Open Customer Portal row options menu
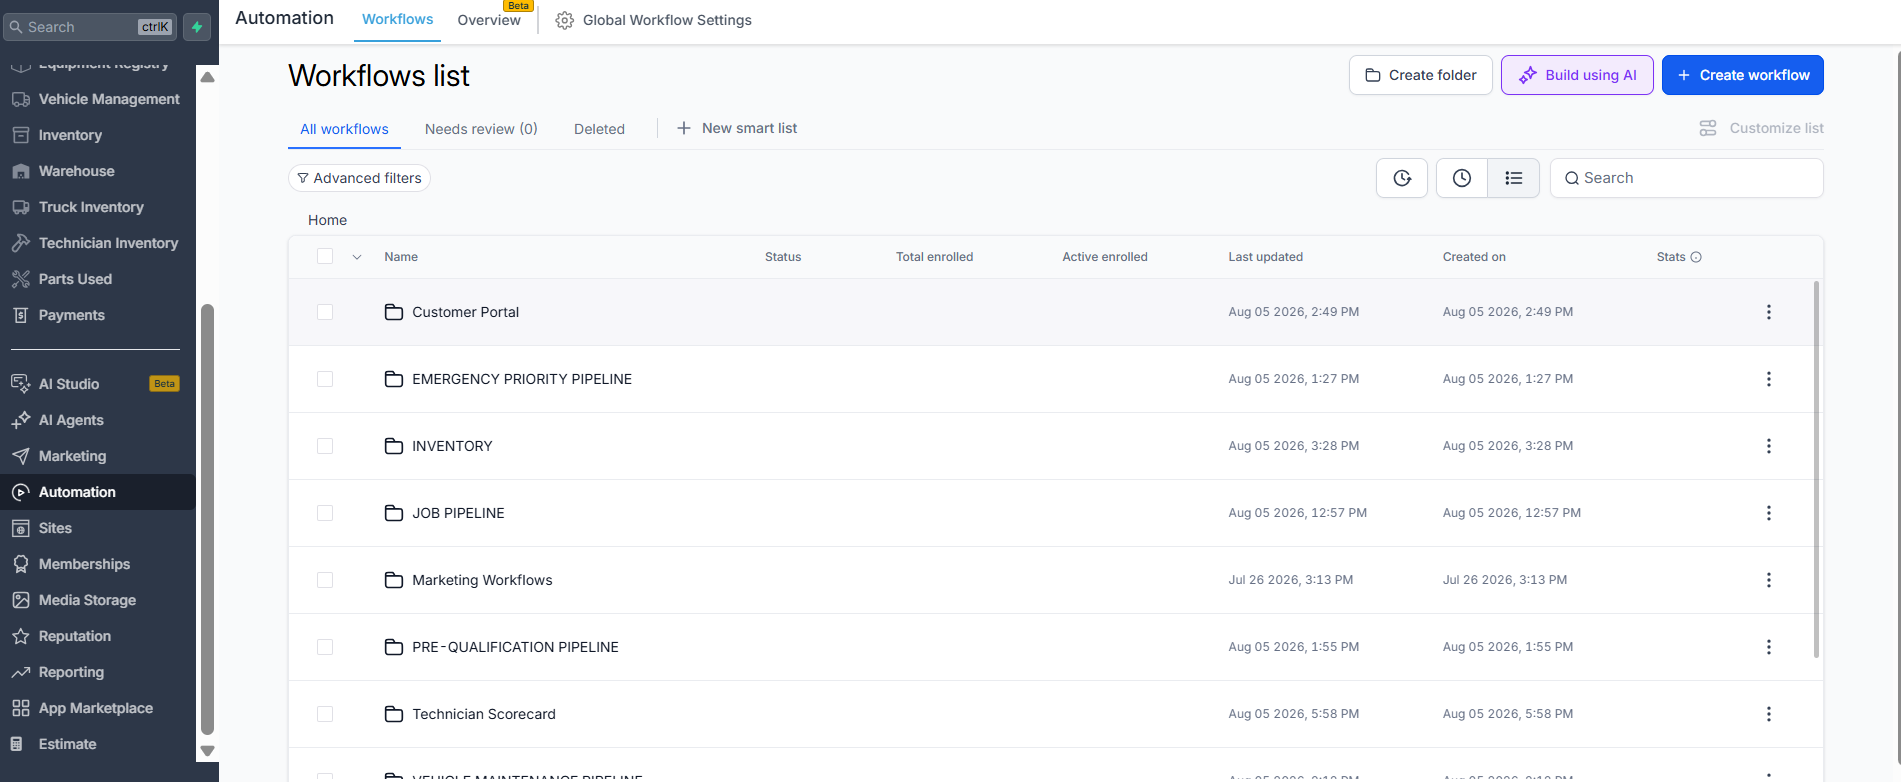The image size is (1901, 782). tap(1768, 312)
